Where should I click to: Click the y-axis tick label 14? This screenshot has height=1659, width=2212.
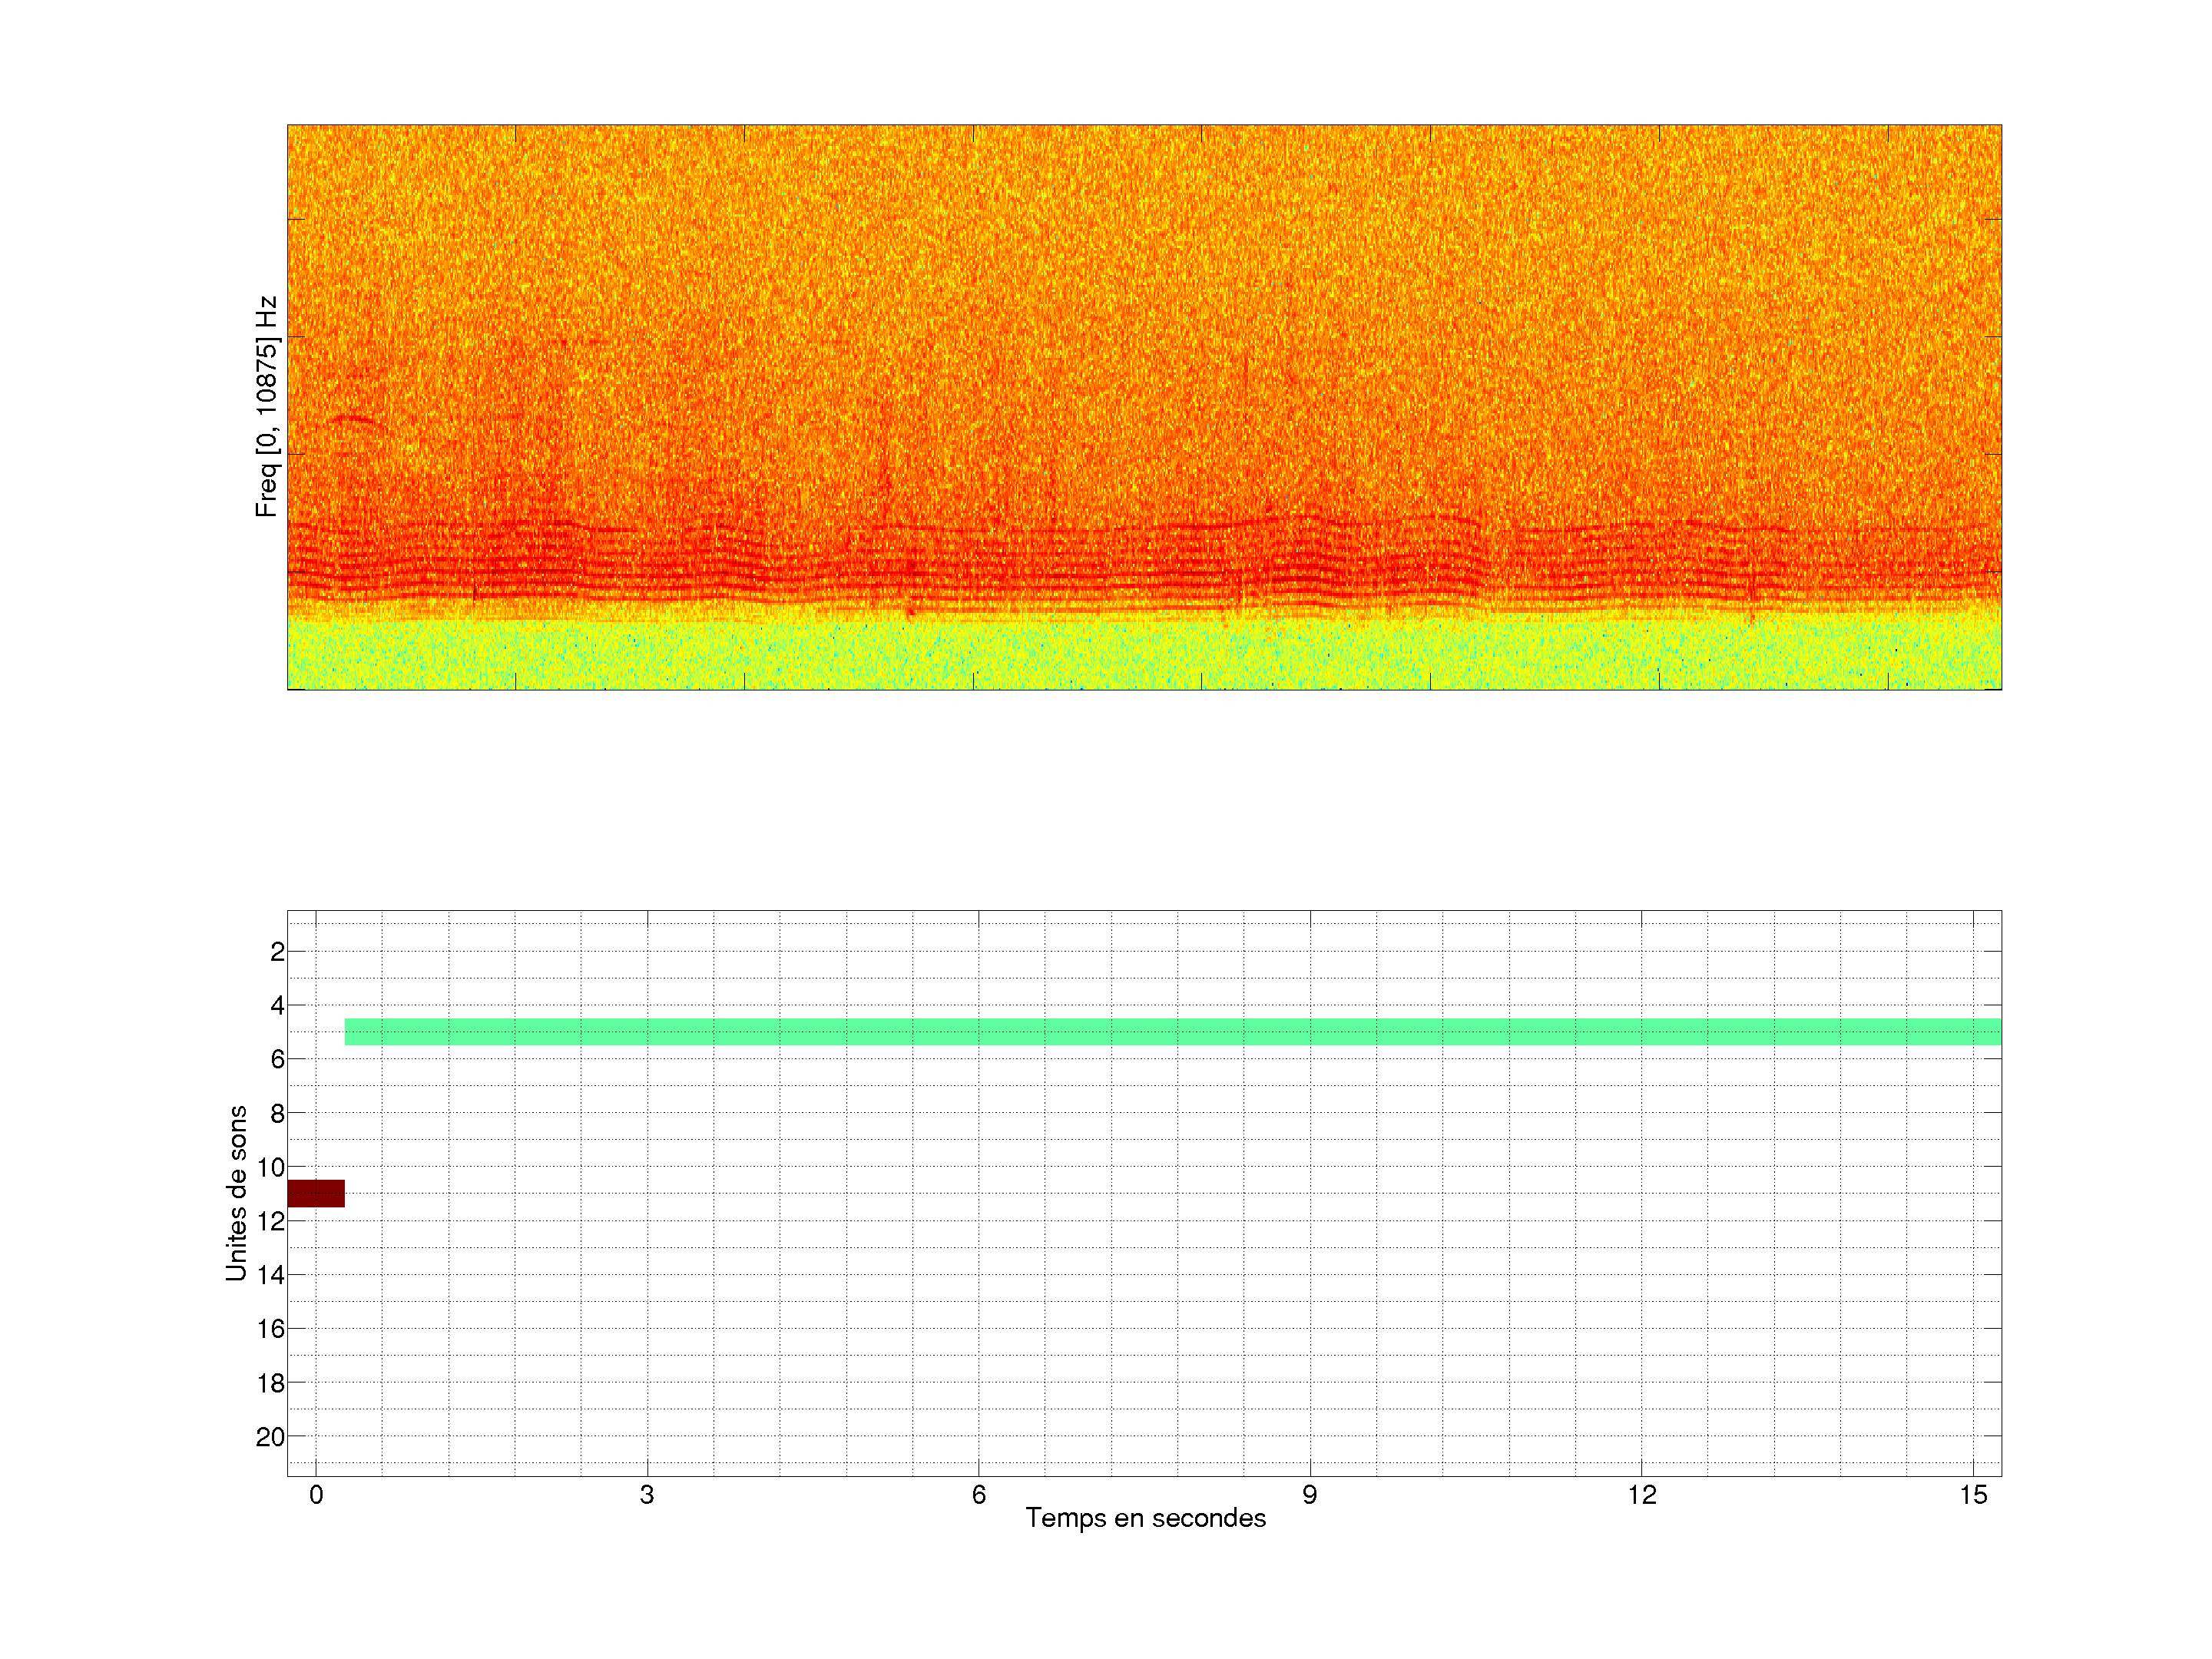271,1275
